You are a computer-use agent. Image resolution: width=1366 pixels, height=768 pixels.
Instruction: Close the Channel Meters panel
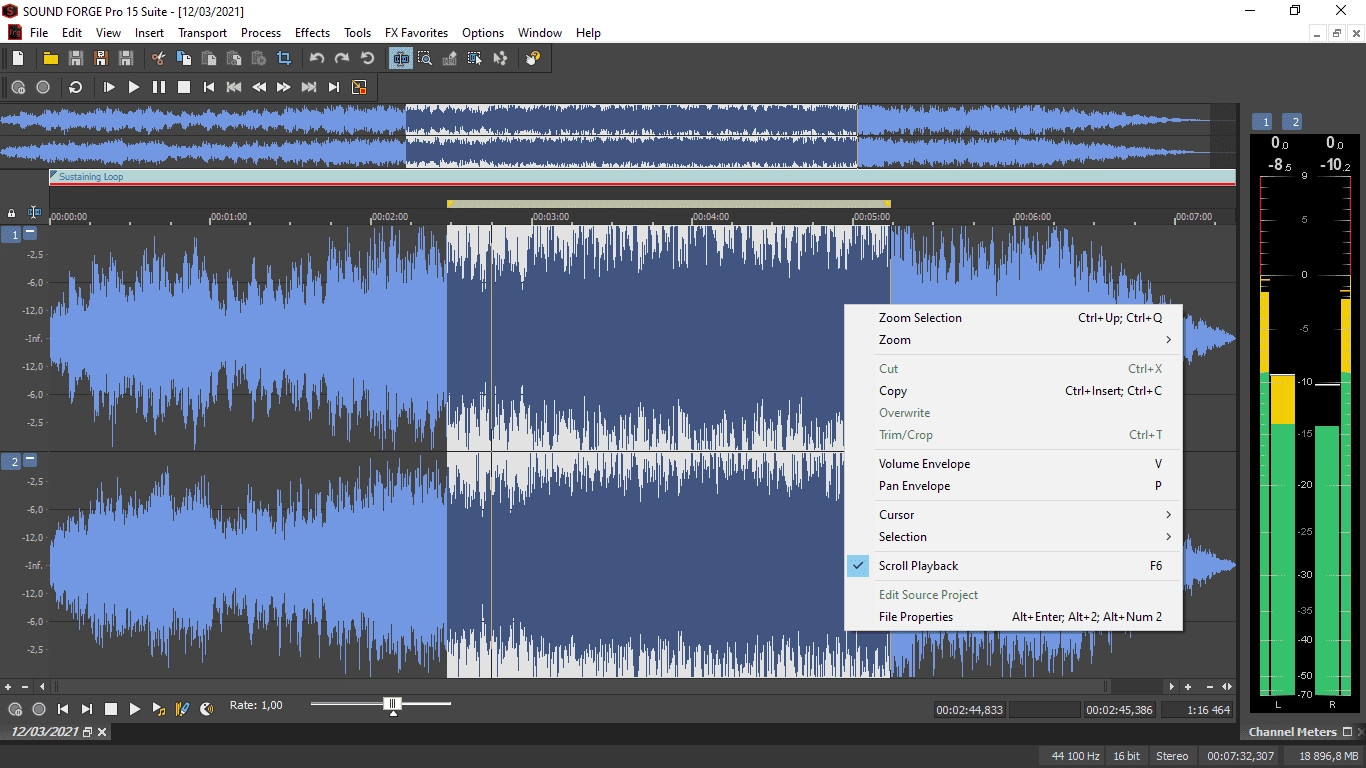tap(1360, 732)
